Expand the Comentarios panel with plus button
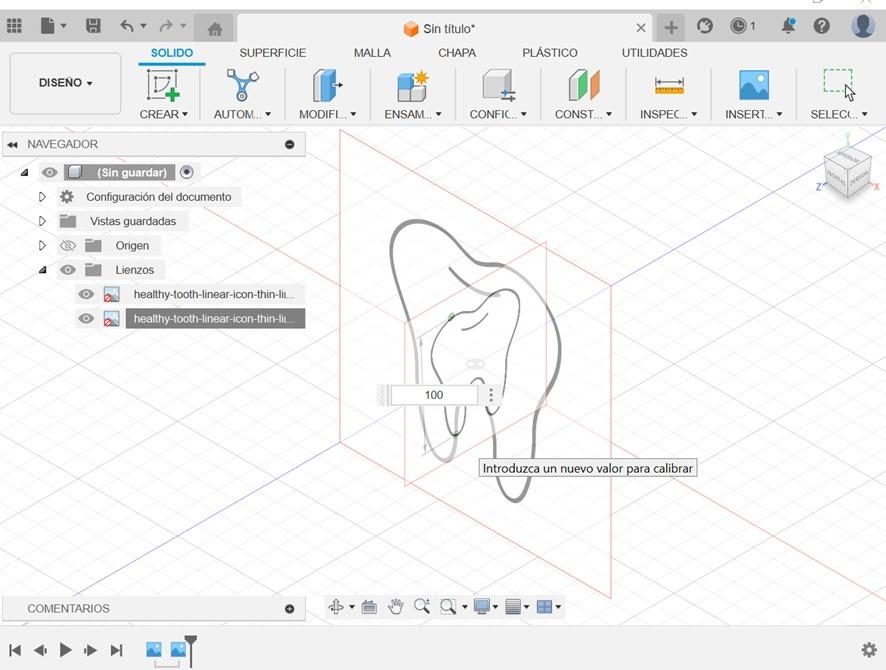886x670 pixels. tap(290, 609)
